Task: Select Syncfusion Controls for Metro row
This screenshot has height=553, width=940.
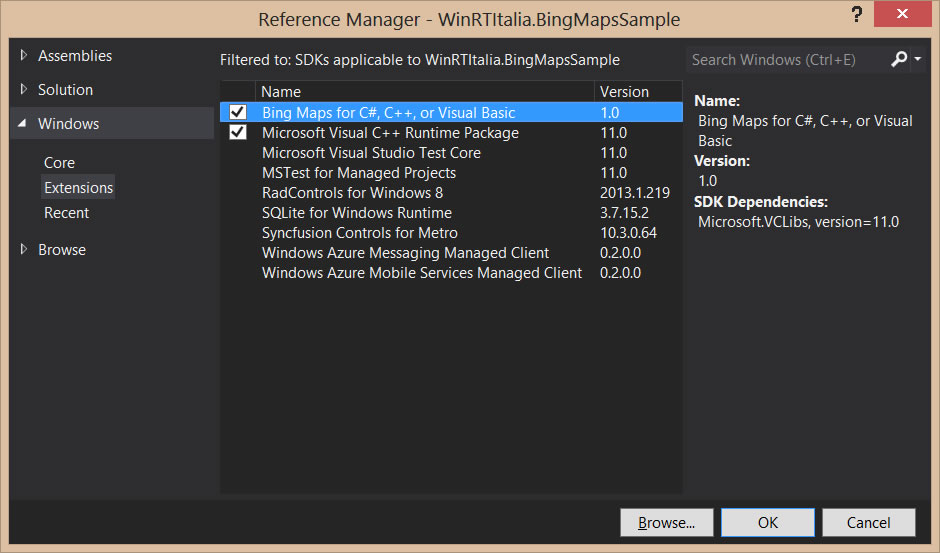Action: [451, 233]
